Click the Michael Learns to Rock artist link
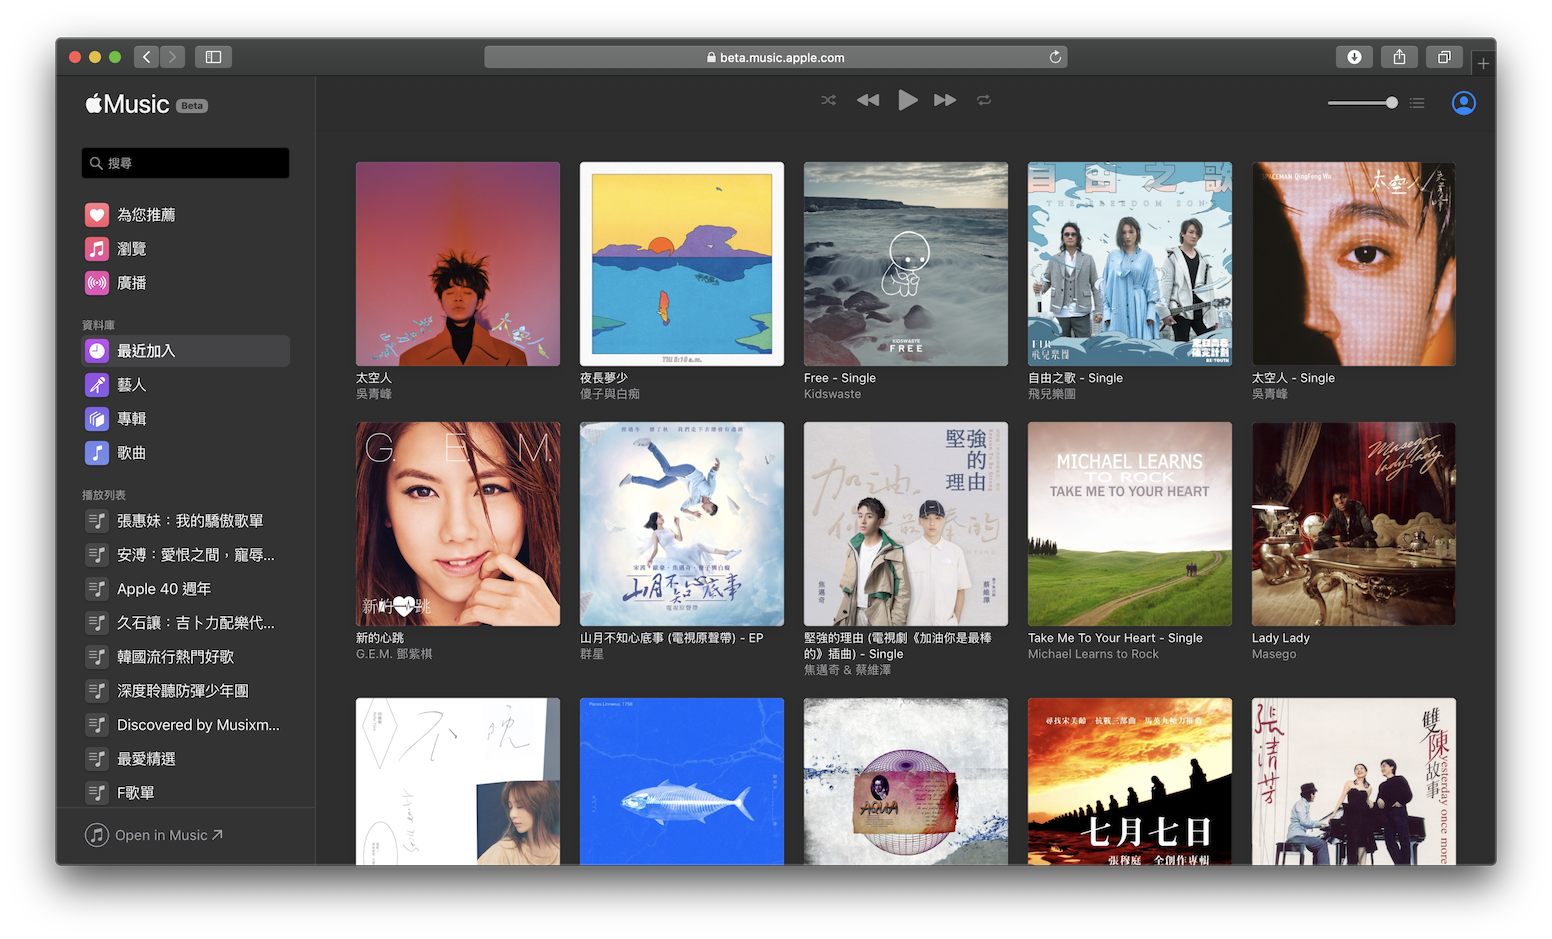The image size is (1552, 939). pyautogui.click(x=1093, y=654)
